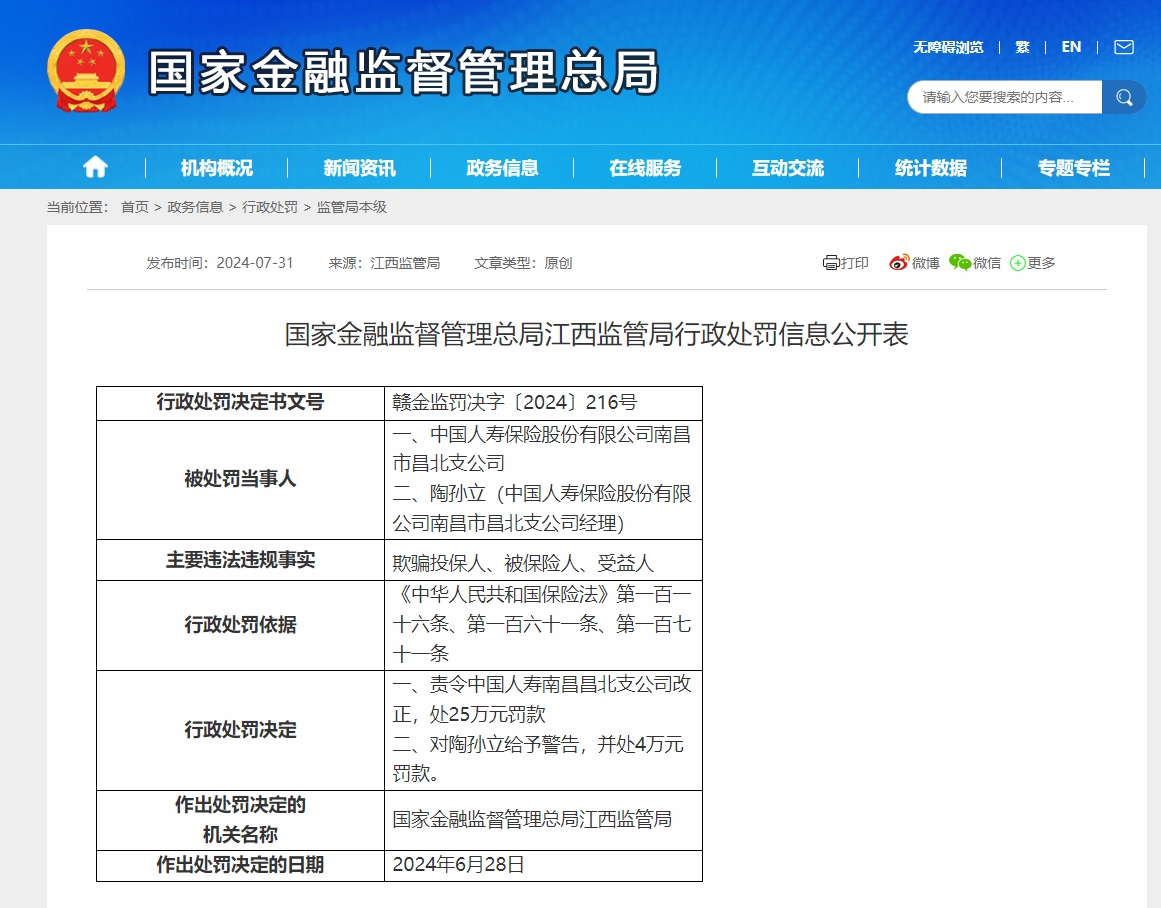Open the 新闻资讯 menu
Image resolution: width=1161 pixels, height=908 pixels.
click(359, 168)
